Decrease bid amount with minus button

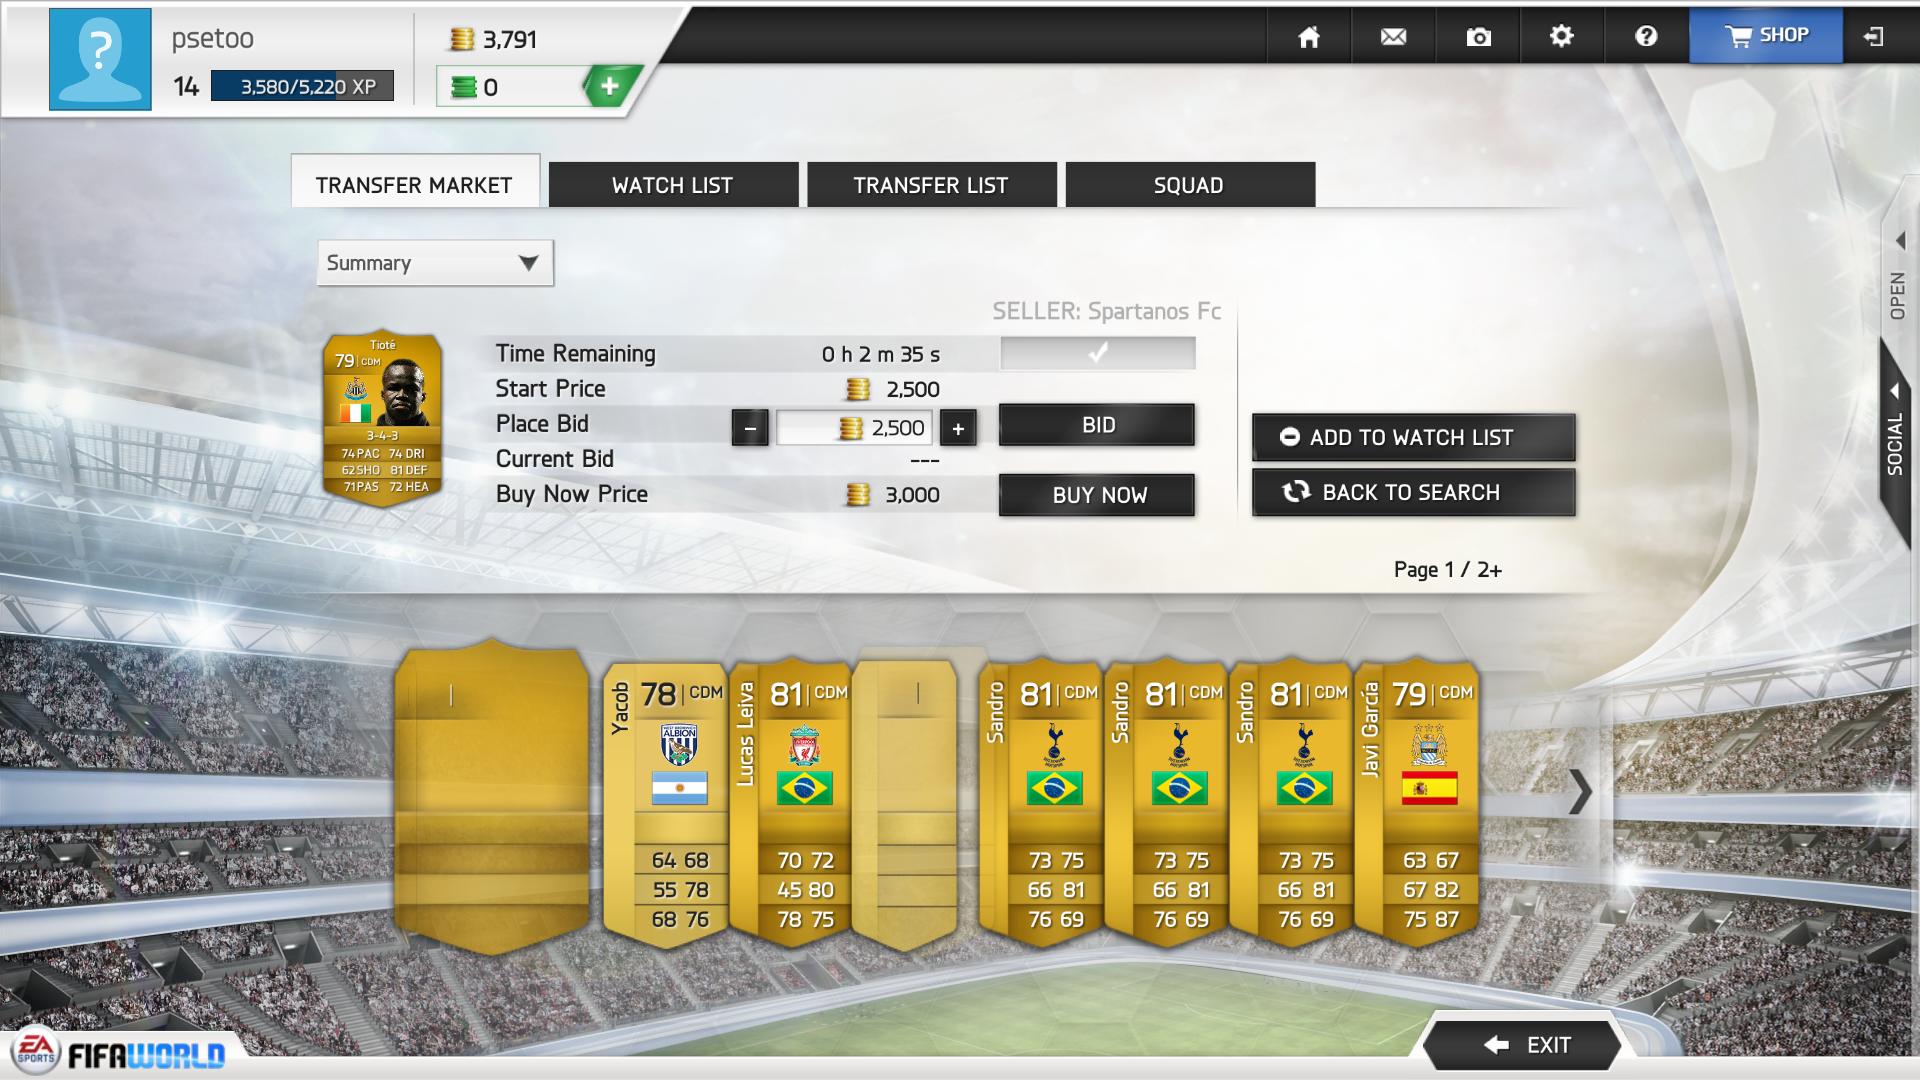[x=750, y=429]
